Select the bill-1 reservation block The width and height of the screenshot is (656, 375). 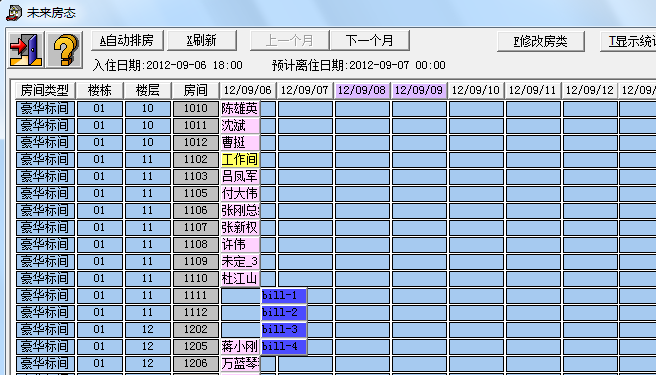coord(284,296)
